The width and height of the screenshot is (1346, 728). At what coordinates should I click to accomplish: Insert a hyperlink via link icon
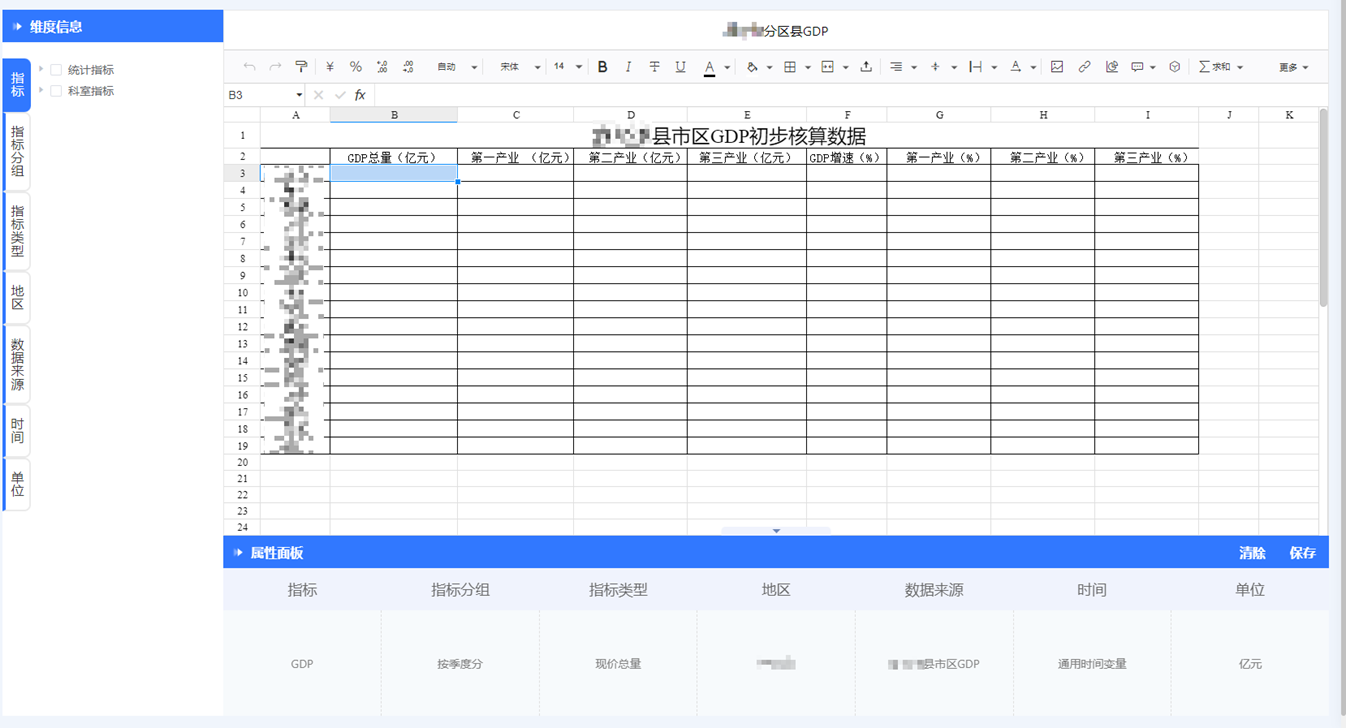[x=1084, y=67]
